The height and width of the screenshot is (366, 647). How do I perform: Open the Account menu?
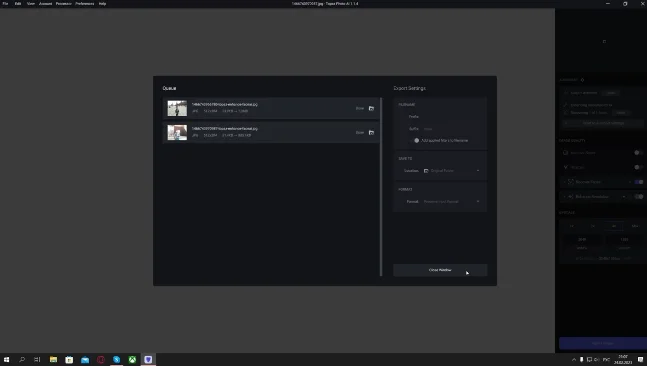[45, 4]
